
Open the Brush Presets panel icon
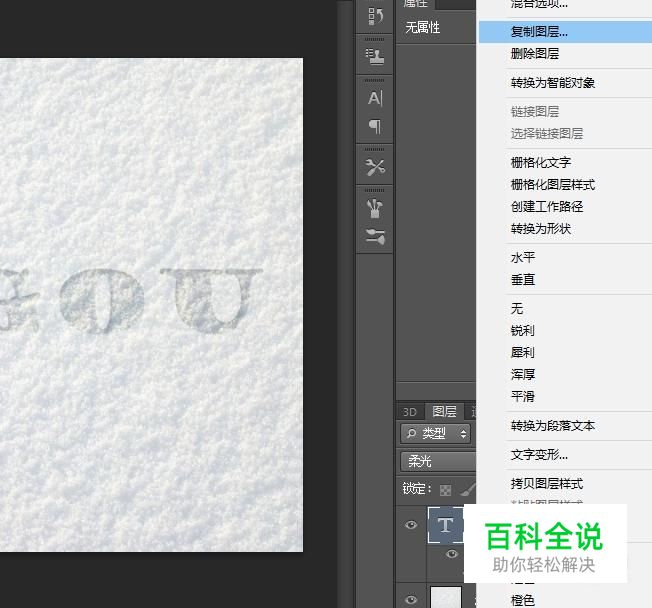click(375, 236)
